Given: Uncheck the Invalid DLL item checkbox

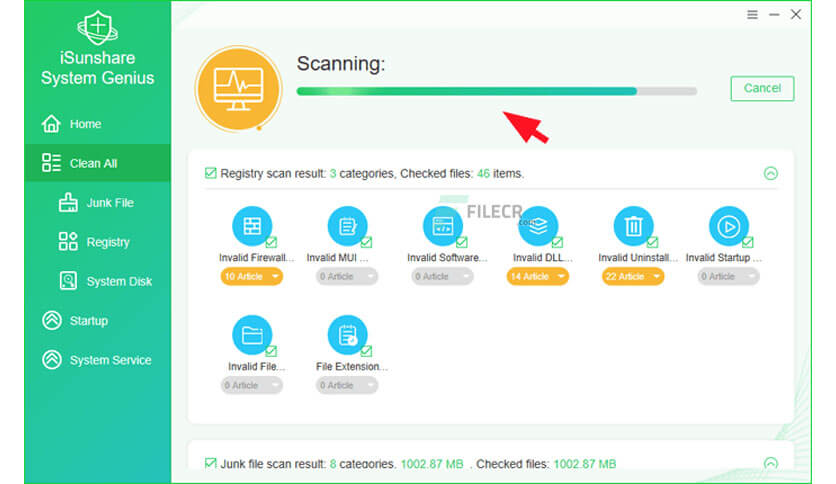Looking at the screenshot, I should click(557, 243).
